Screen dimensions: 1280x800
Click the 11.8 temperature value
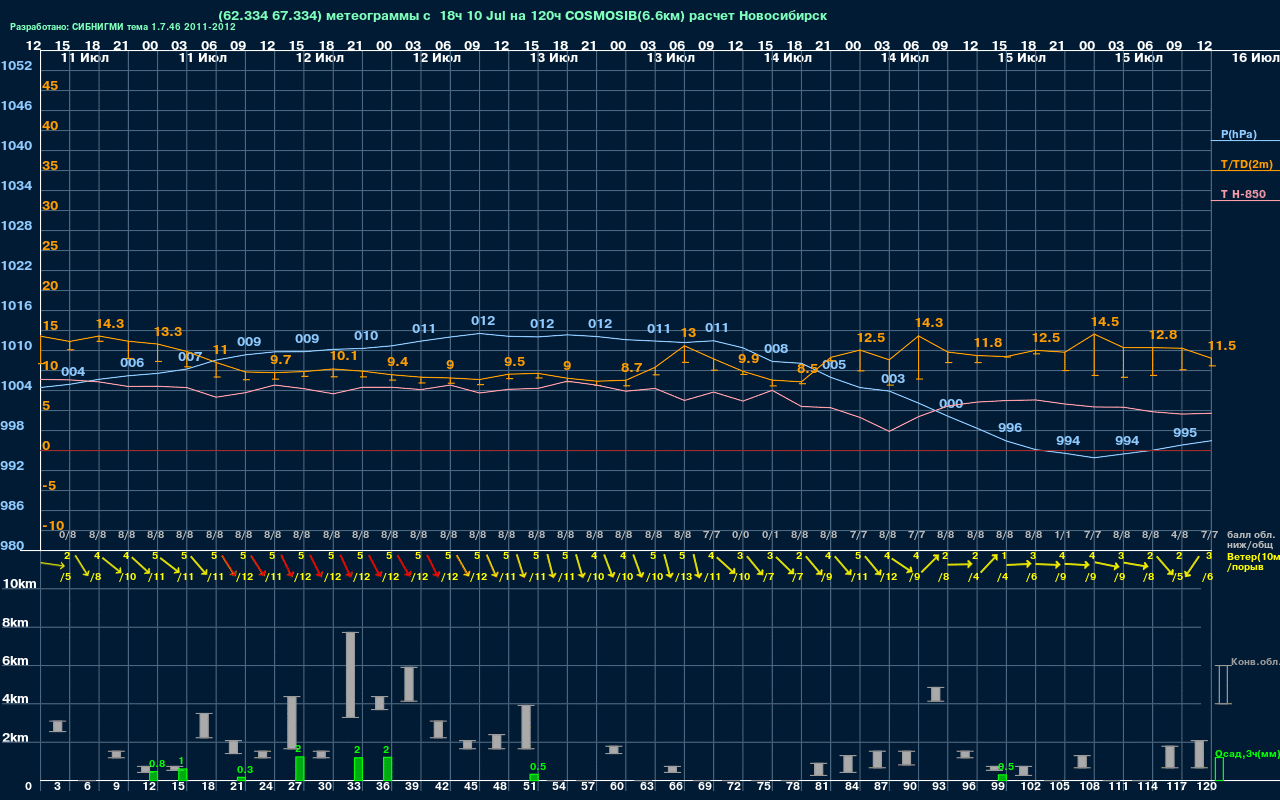click(988, 342)
